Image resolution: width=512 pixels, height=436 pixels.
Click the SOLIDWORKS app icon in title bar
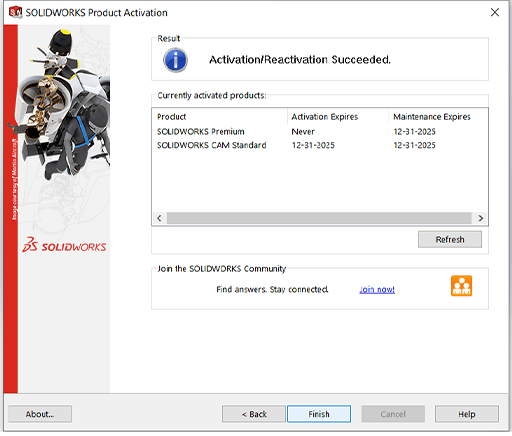click(x=15, y=12)
